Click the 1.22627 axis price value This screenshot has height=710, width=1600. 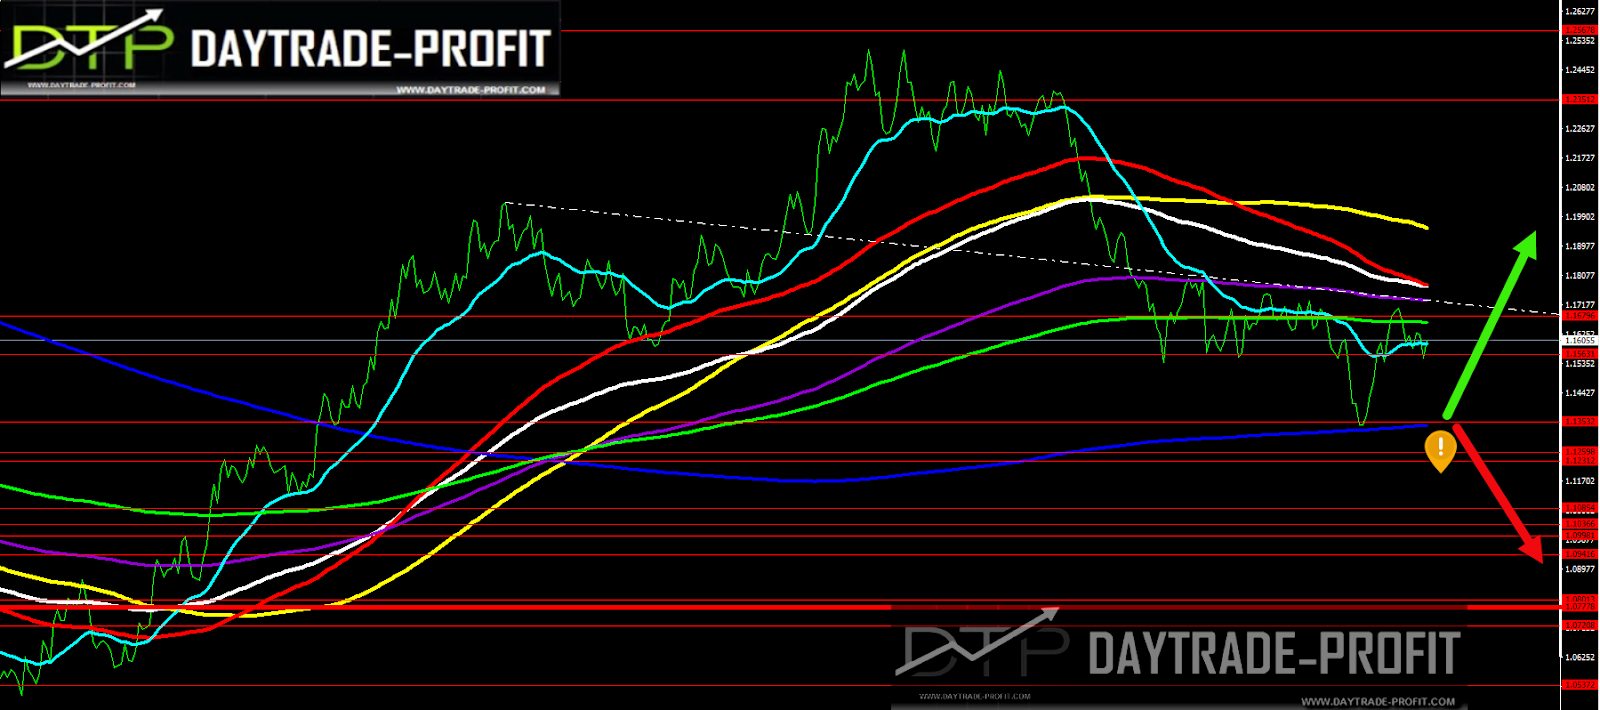[x=1580, y=129]
